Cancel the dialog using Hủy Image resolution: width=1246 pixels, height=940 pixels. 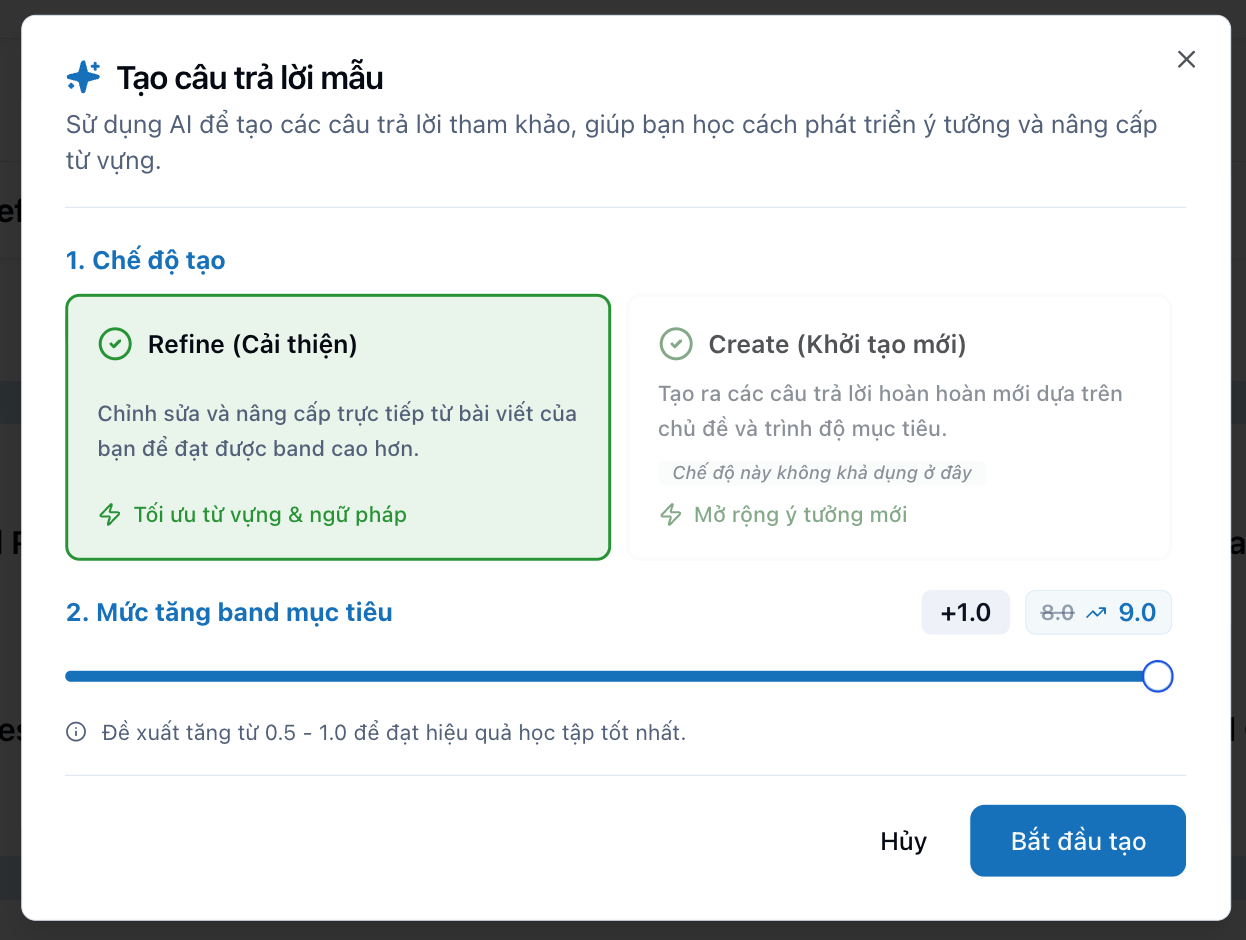[903, 841]
